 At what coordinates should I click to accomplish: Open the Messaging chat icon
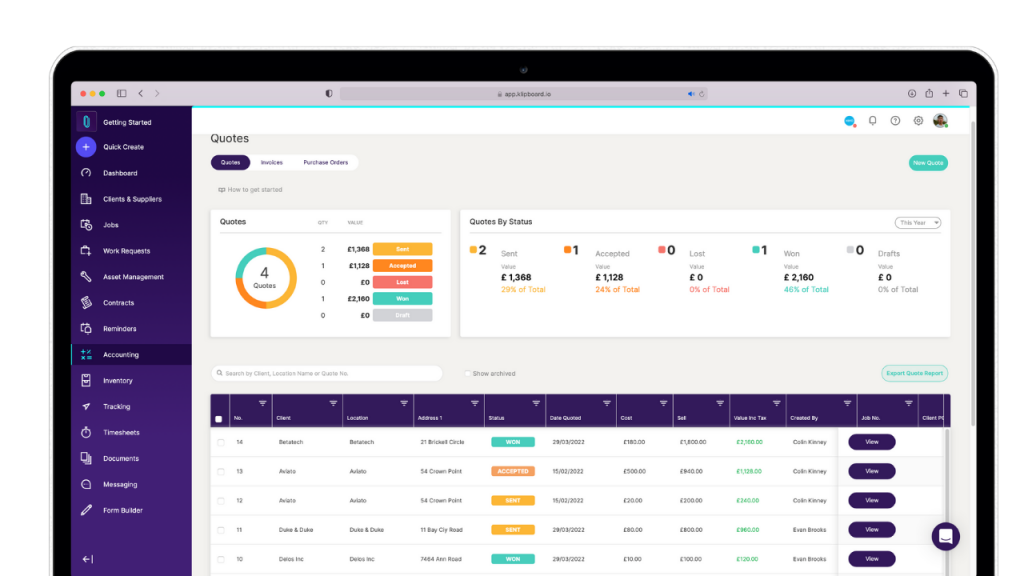(x=86, y=485)
